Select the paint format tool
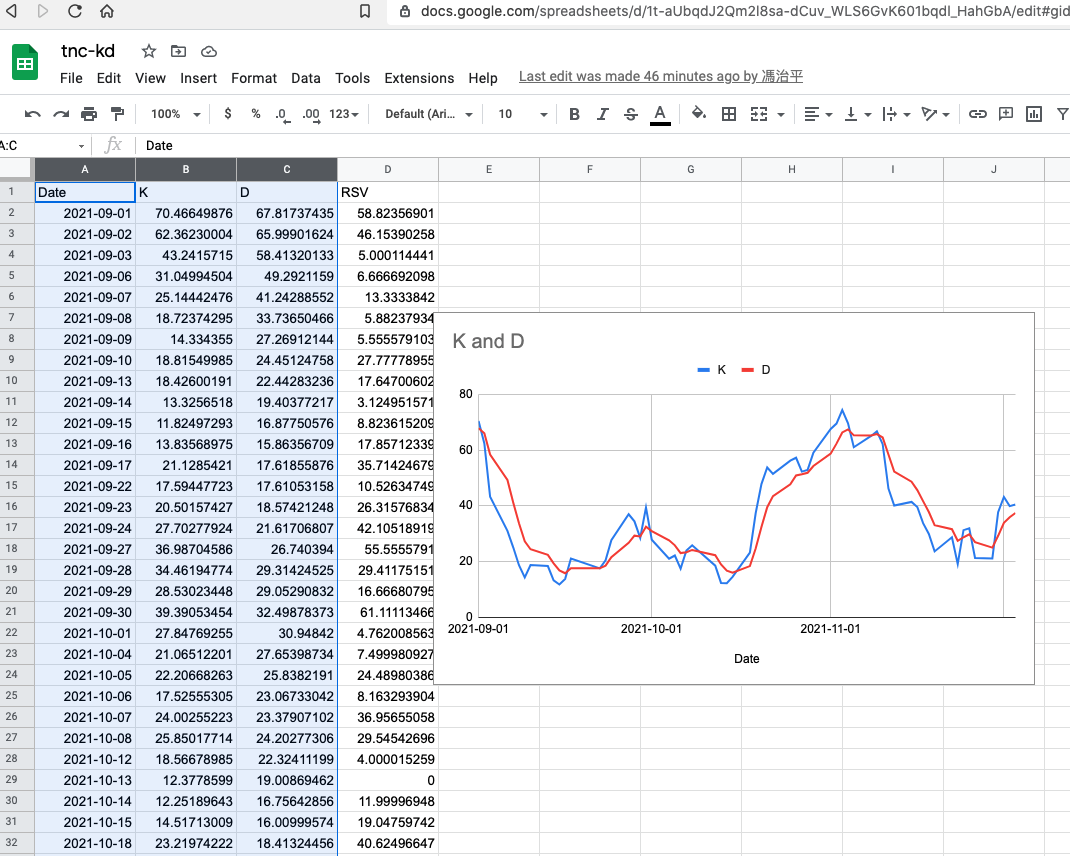Viewport: 1070px width, 856px height. point(117,114)
